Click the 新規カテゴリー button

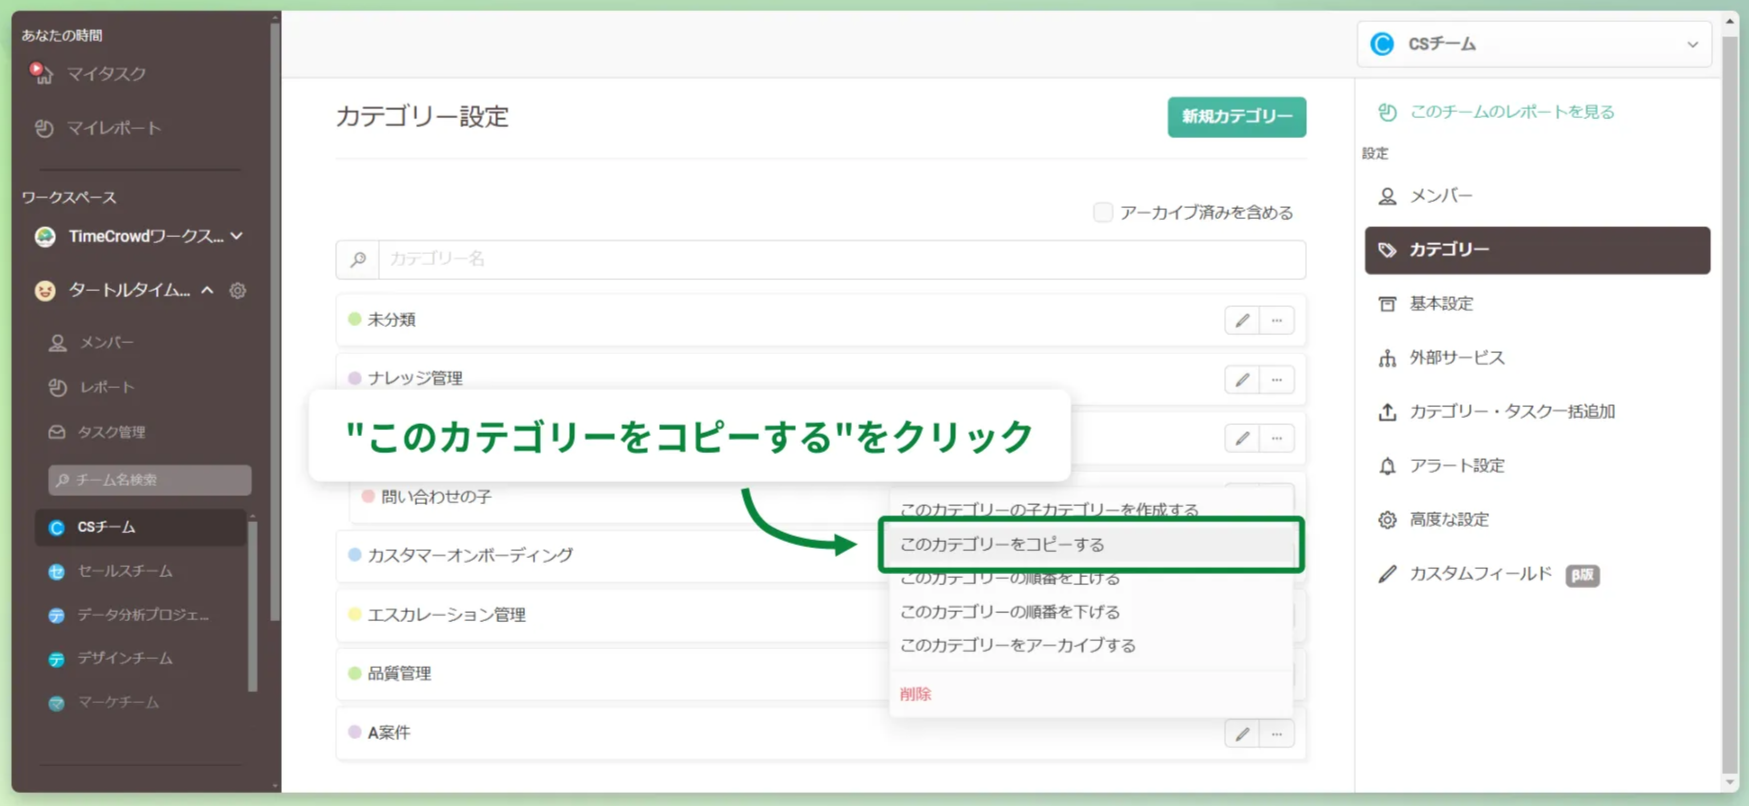[x=1236, y=117]
